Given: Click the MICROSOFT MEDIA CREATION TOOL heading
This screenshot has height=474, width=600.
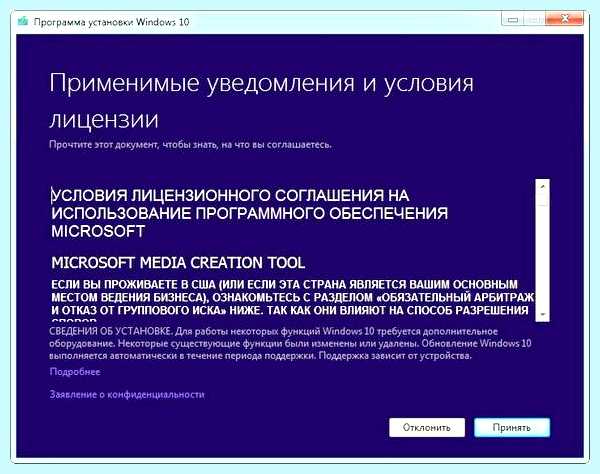Looking at the screenshot, I should pos(178,263).
